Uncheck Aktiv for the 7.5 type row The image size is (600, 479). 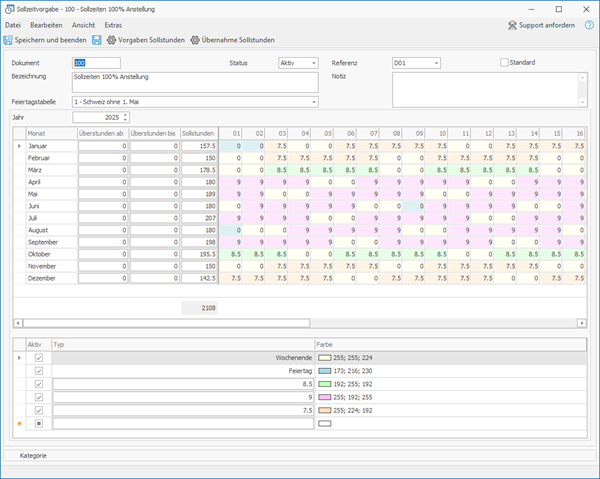(x=39, y=410)
